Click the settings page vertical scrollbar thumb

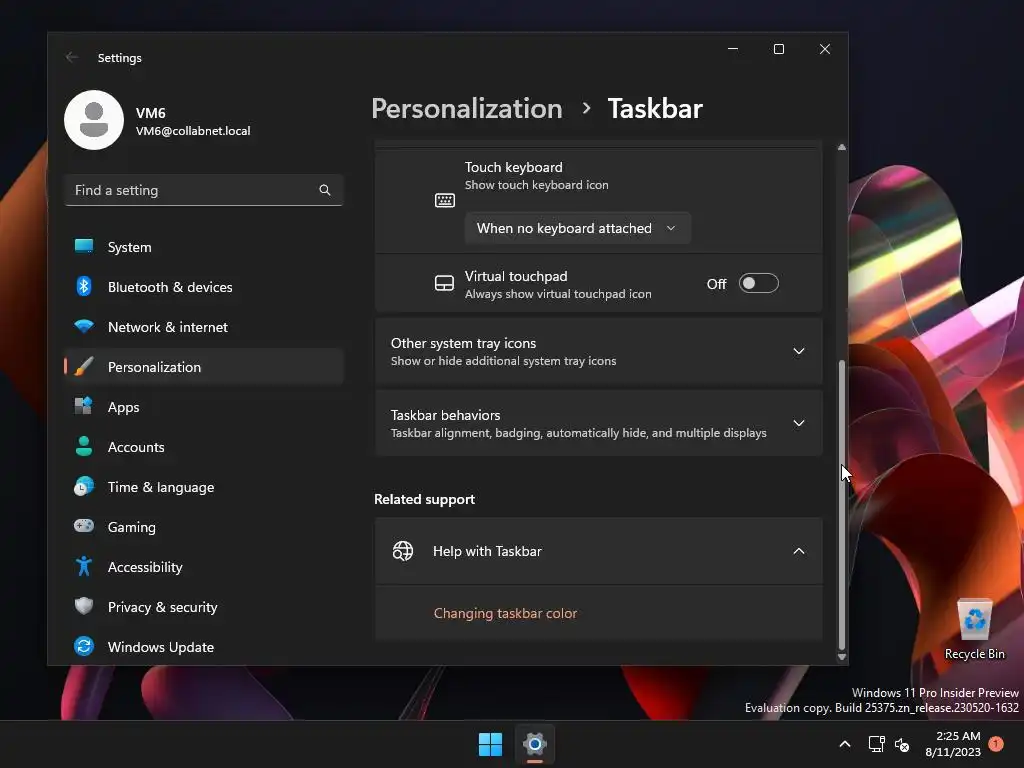pos(842,503)
